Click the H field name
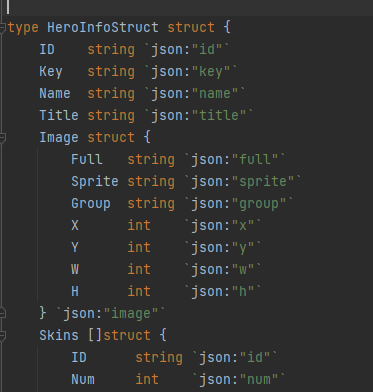373x392 pixels. click(x=75, y=291)
